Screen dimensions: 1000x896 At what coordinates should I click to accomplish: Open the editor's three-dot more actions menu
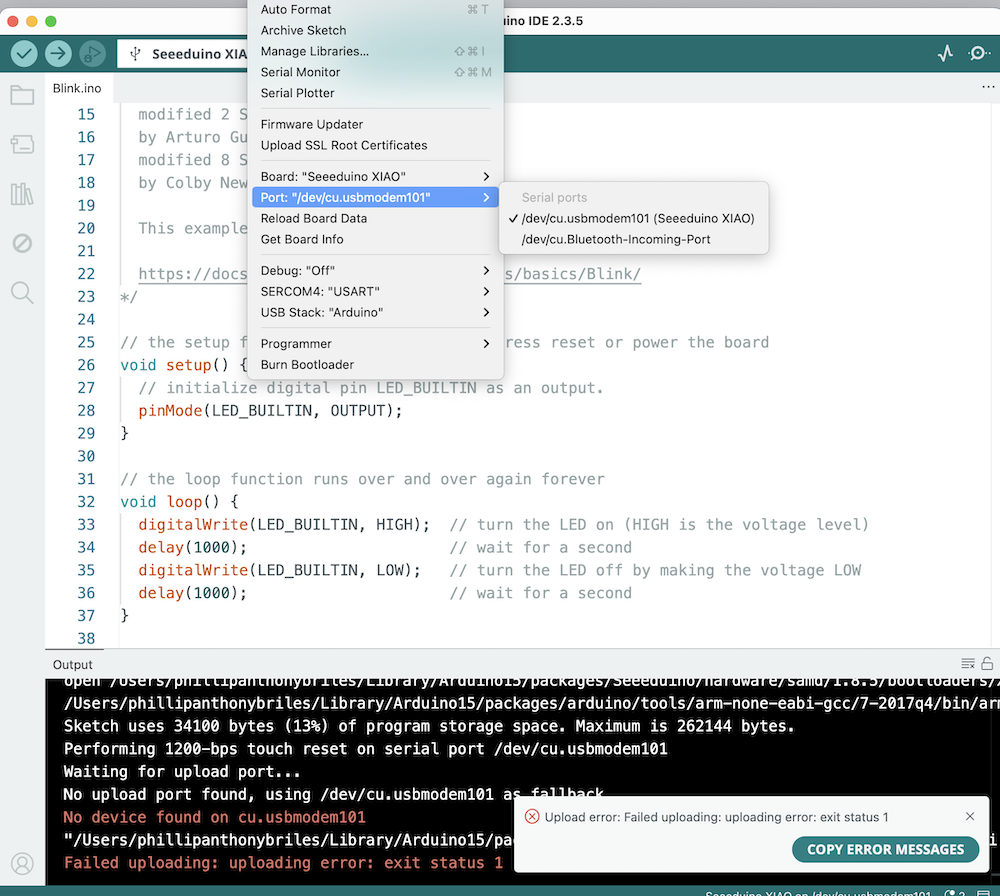(x=988, y=87)
